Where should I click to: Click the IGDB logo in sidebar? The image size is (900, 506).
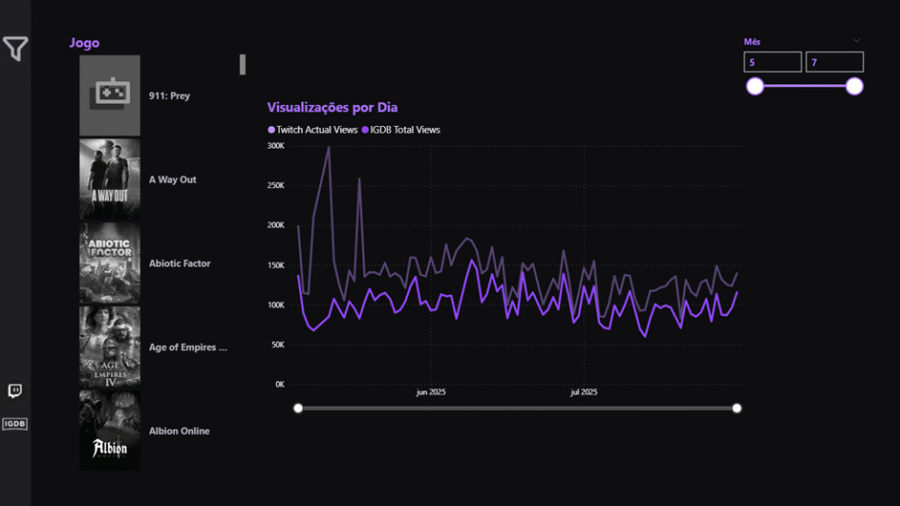(x=14, y=424)
